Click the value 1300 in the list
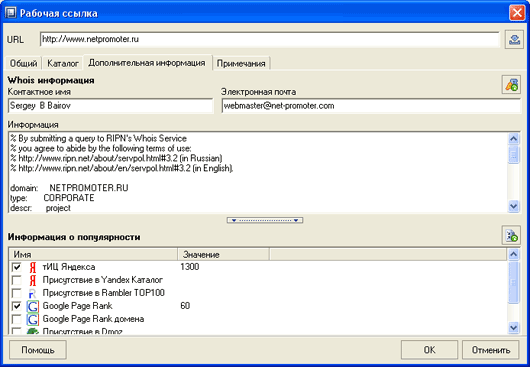The width and height of the screenshot is (530, 367). coord(190,267)
